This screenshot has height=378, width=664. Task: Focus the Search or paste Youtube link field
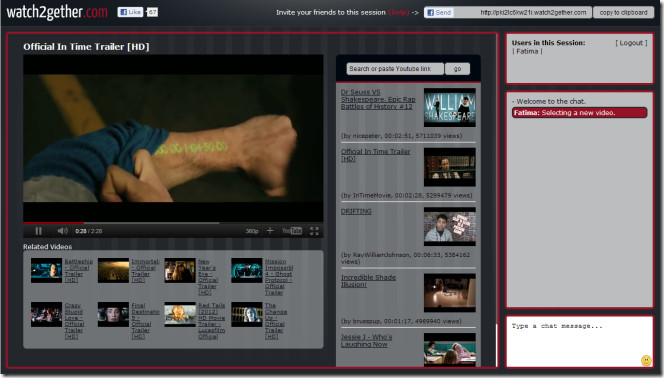click(x=395, y=69)
